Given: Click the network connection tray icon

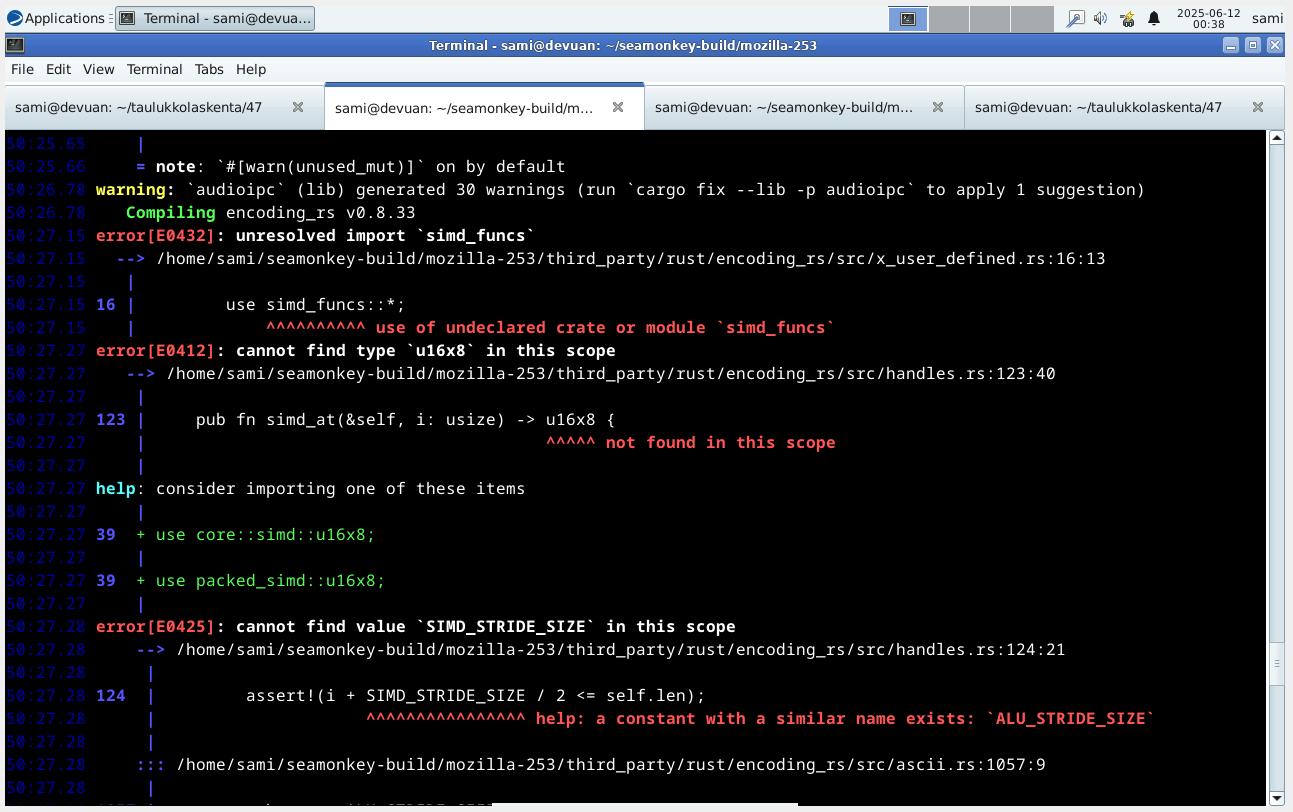Looking at the screenshot, I should click(1075, 18).
